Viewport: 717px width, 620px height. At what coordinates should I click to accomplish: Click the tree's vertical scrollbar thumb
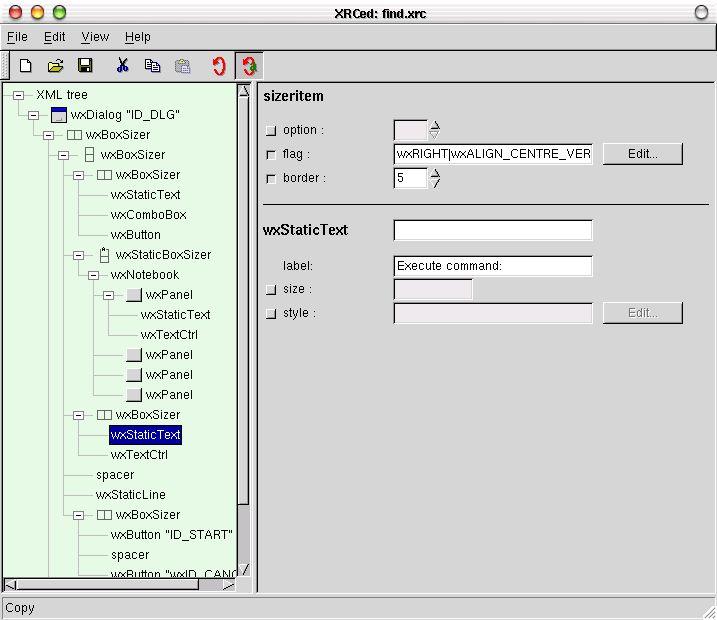point(244,299)
